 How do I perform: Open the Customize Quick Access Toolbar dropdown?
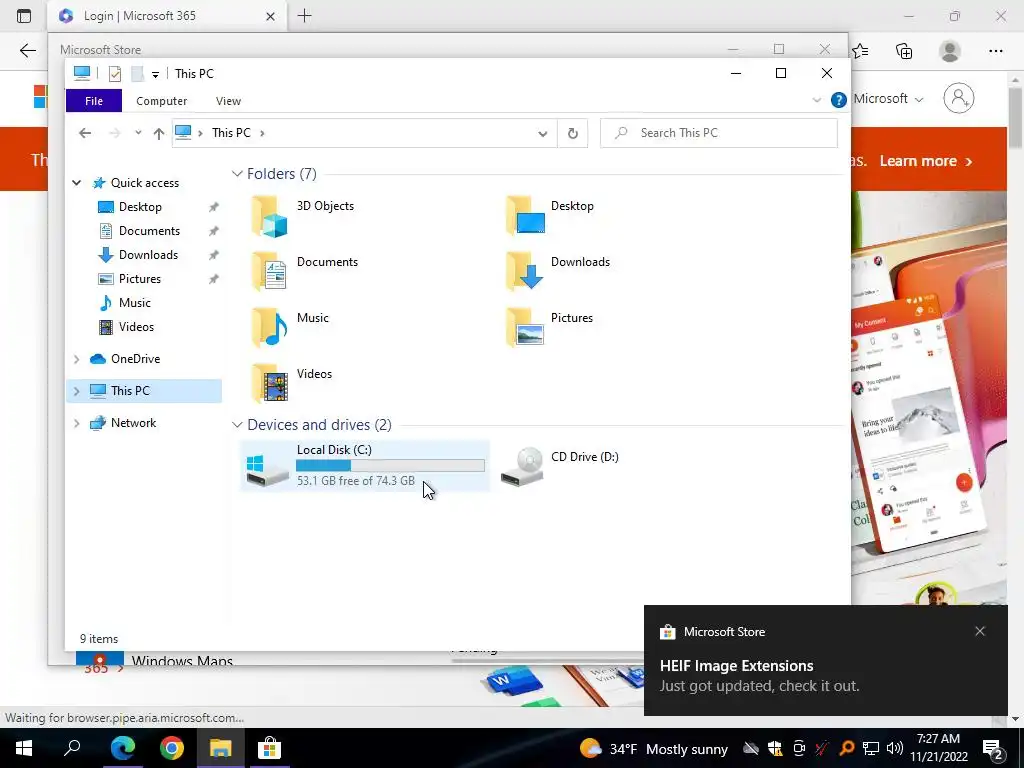pyautogui.click(x=155, y=74)
